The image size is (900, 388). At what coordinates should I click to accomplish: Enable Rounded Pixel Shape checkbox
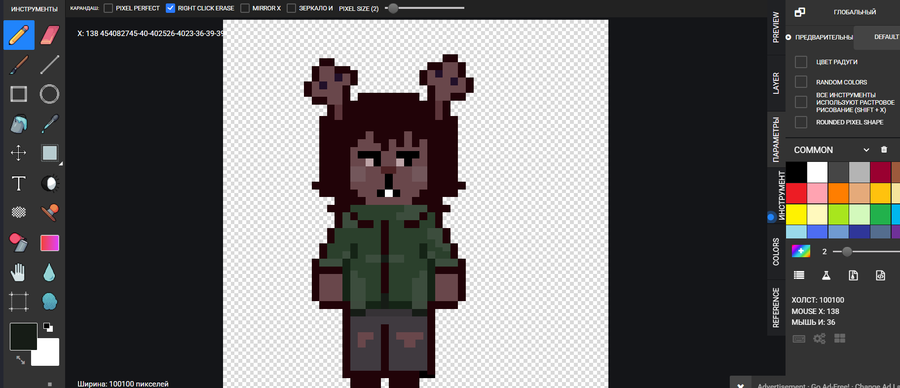(801, 122)
